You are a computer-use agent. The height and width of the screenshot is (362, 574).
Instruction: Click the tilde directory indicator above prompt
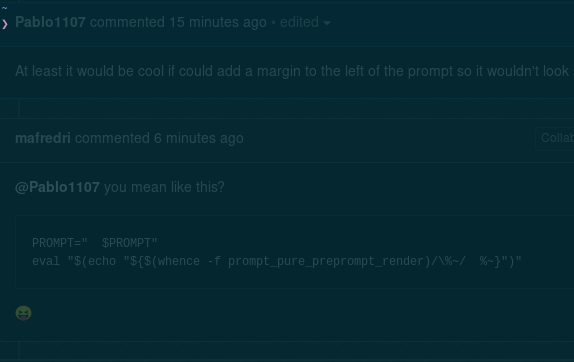4,8
